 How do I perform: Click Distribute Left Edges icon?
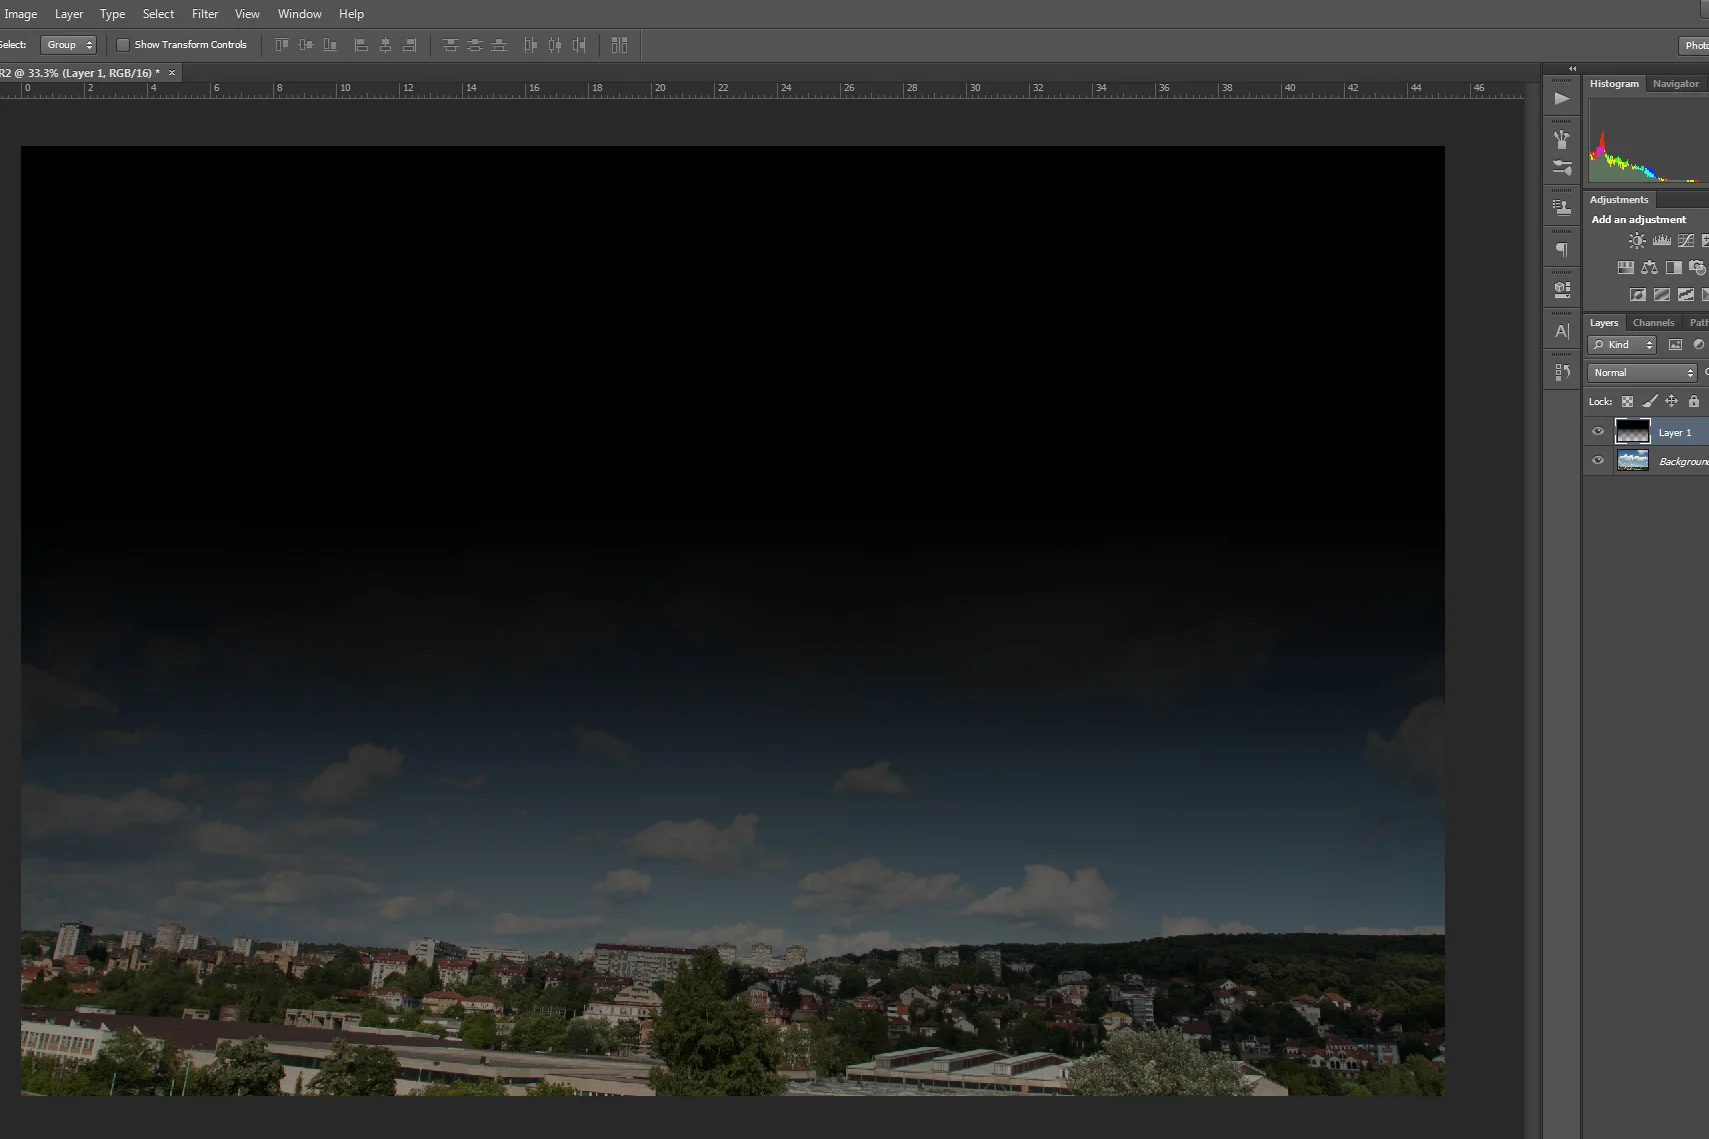(531, 45)
